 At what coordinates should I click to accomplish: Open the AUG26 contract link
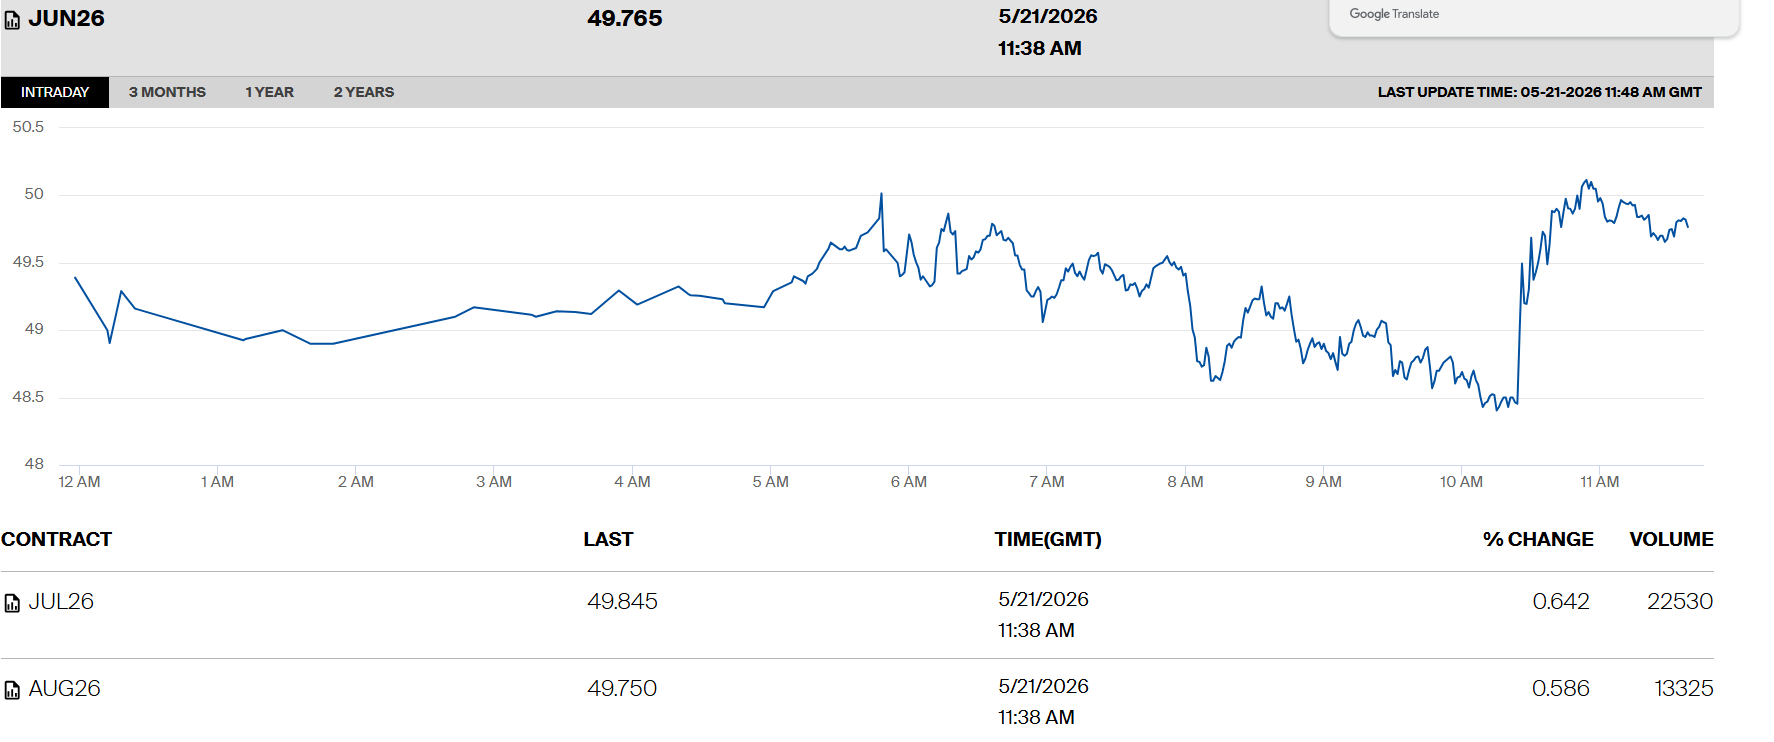point(64,688)
